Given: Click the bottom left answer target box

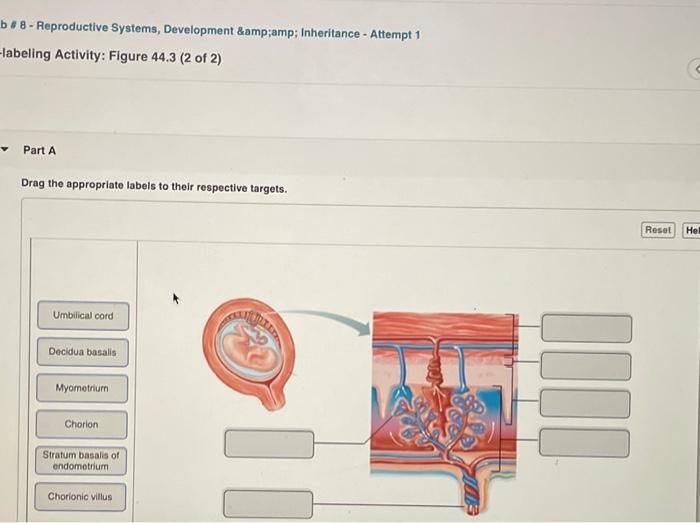Looking at the screenshot, I should pyautogui.click(x=268, y=504).
